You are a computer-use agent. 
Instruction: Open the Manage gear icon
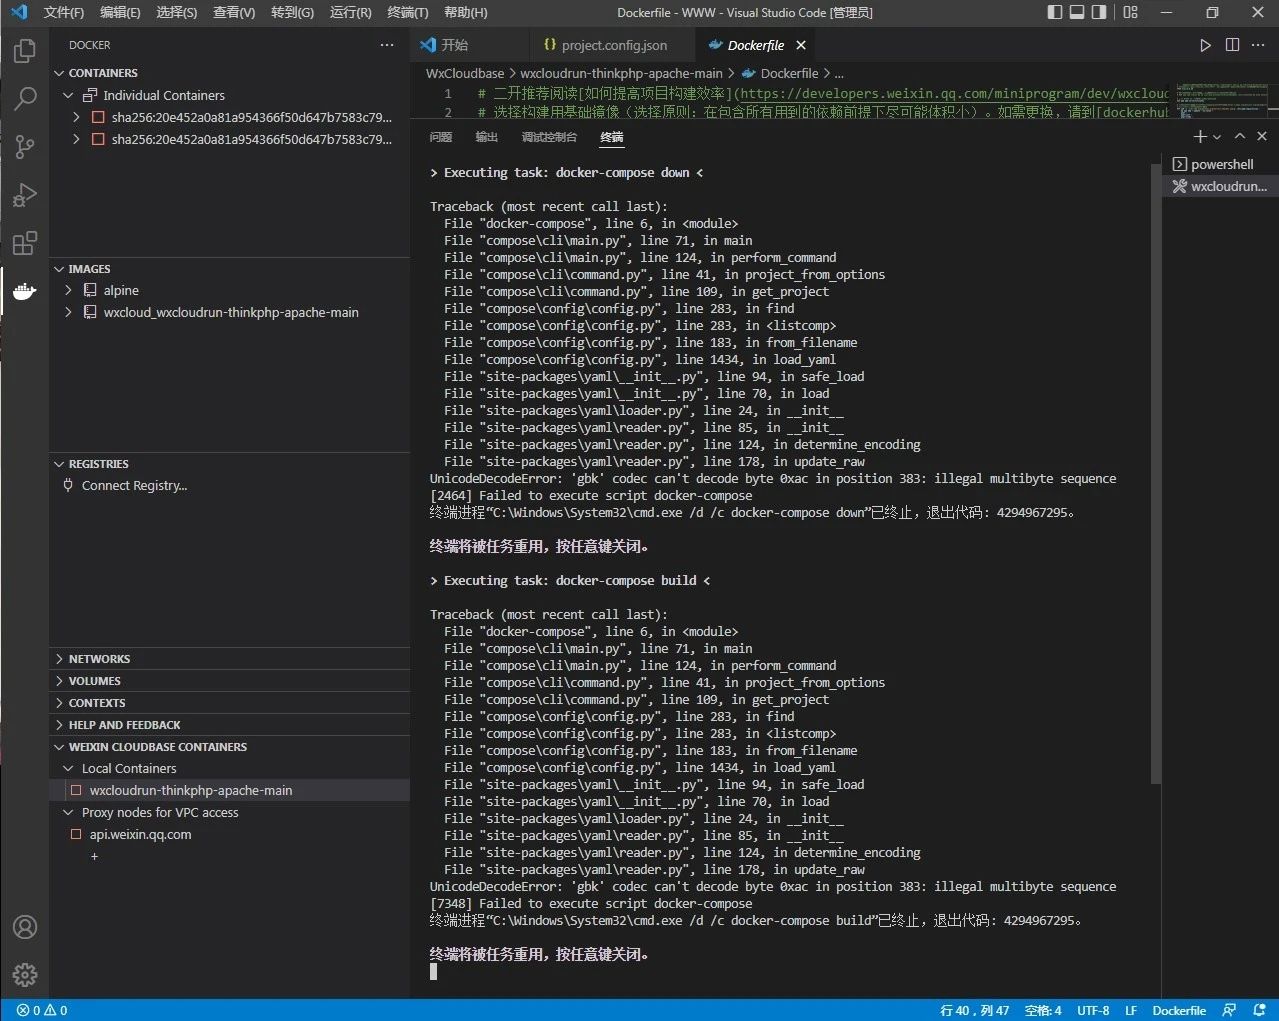click(25, 974)
